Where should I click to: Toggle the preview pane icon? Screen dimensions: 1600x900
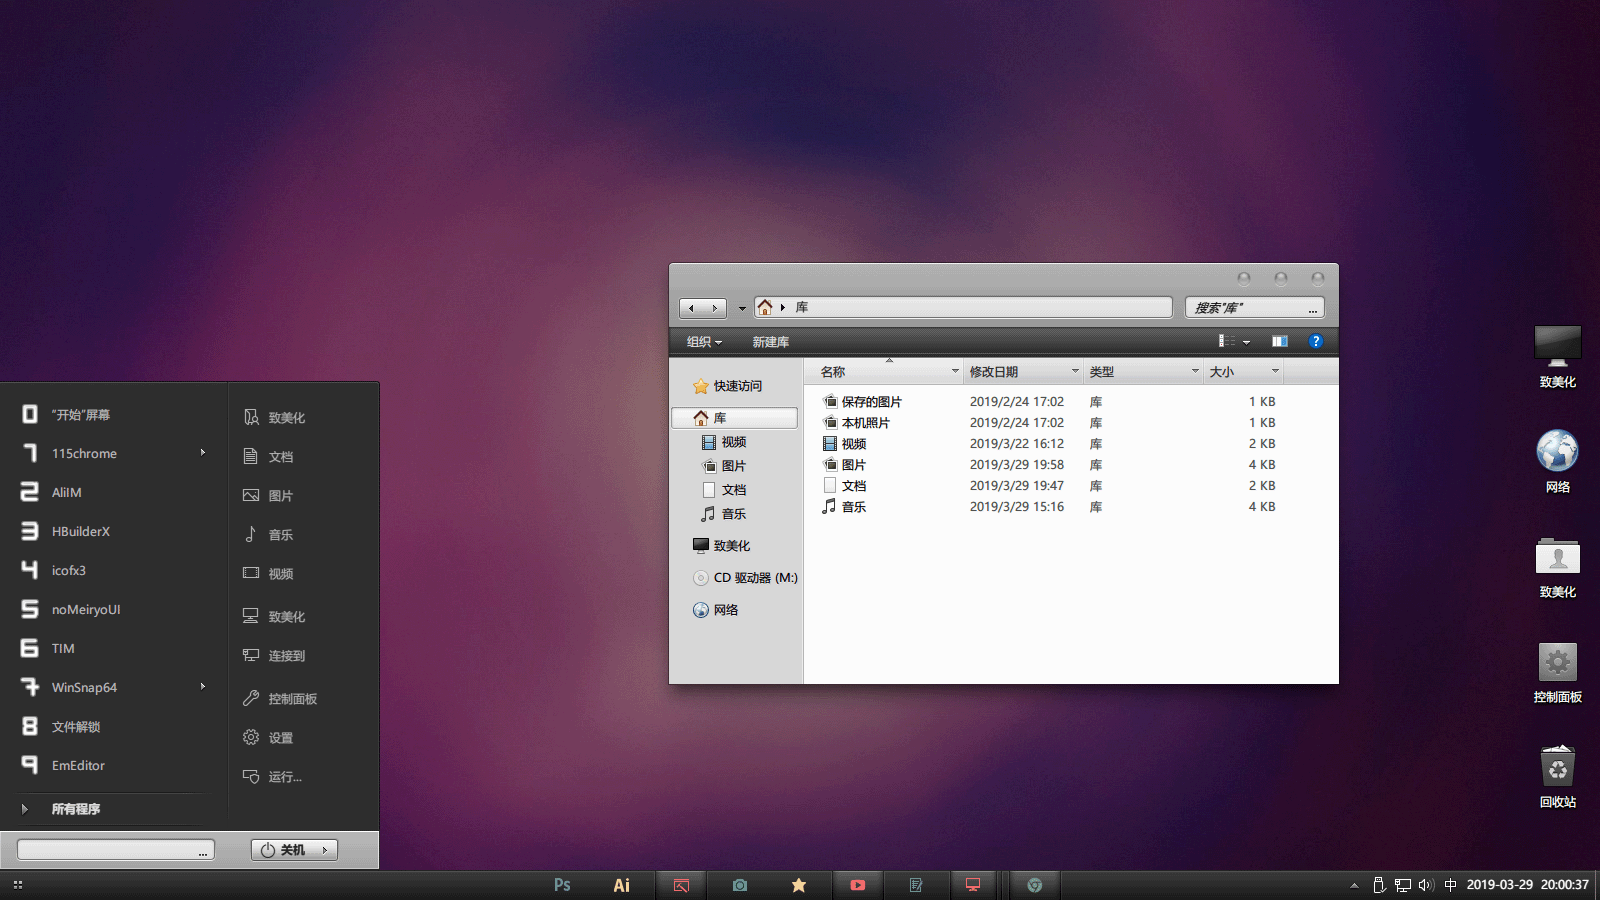tap(1279, 341)
